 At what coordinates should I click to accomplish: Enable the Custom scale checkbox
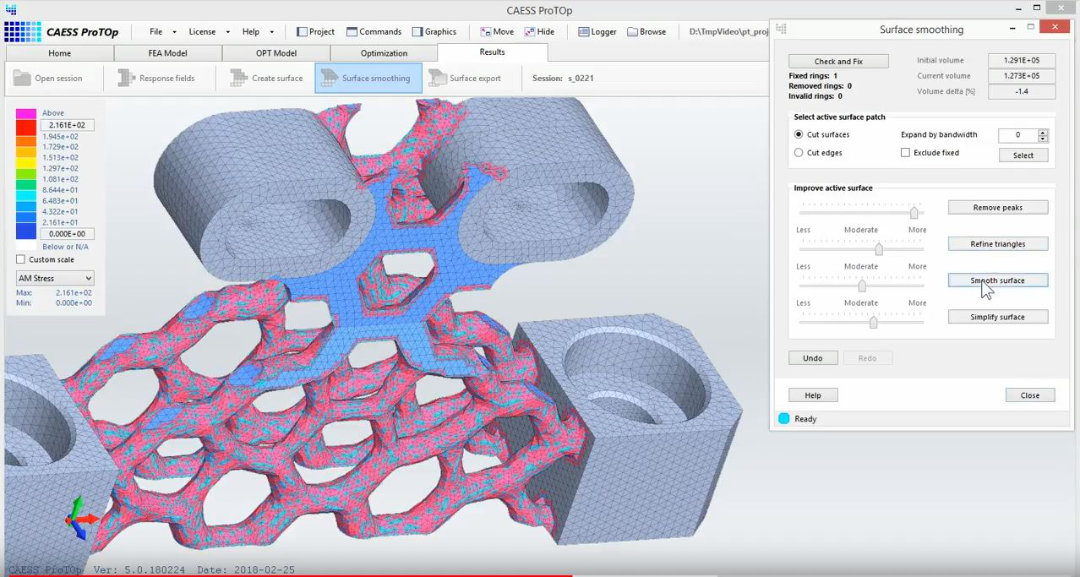point(21,259)
